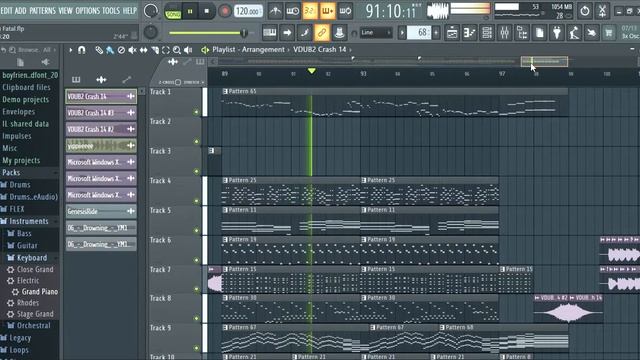Image resolution: width=640 pixels, height=360 pixels.
Task: Select the Paint brush tool in playlist toolbar
Action: pyautogui.click(x=110, y=50)
